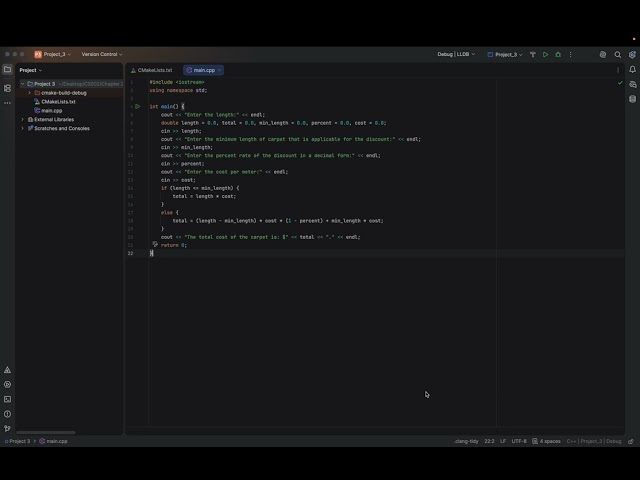
Task: Run Project_3 with the green play button
Action: 545,54
